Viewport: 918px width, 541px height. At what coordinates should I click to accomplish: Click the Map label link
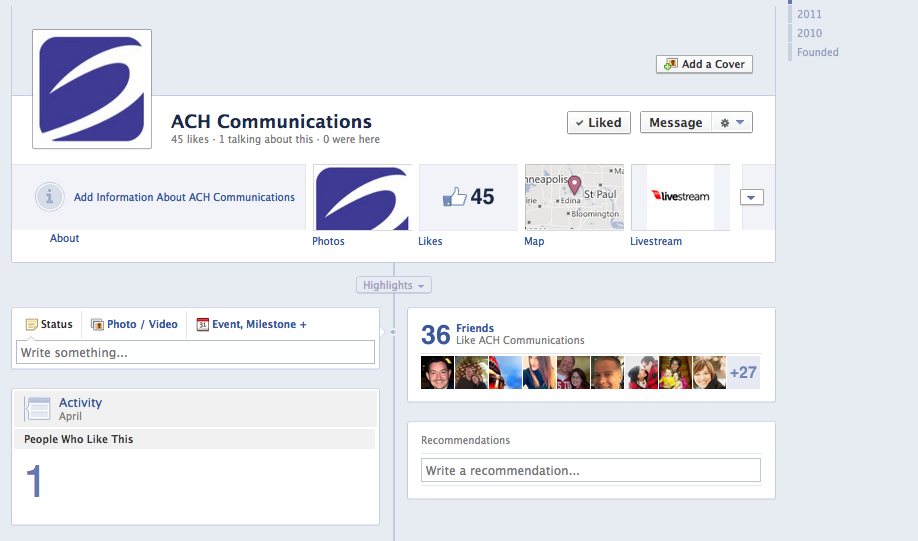click(x=534, y=241)
